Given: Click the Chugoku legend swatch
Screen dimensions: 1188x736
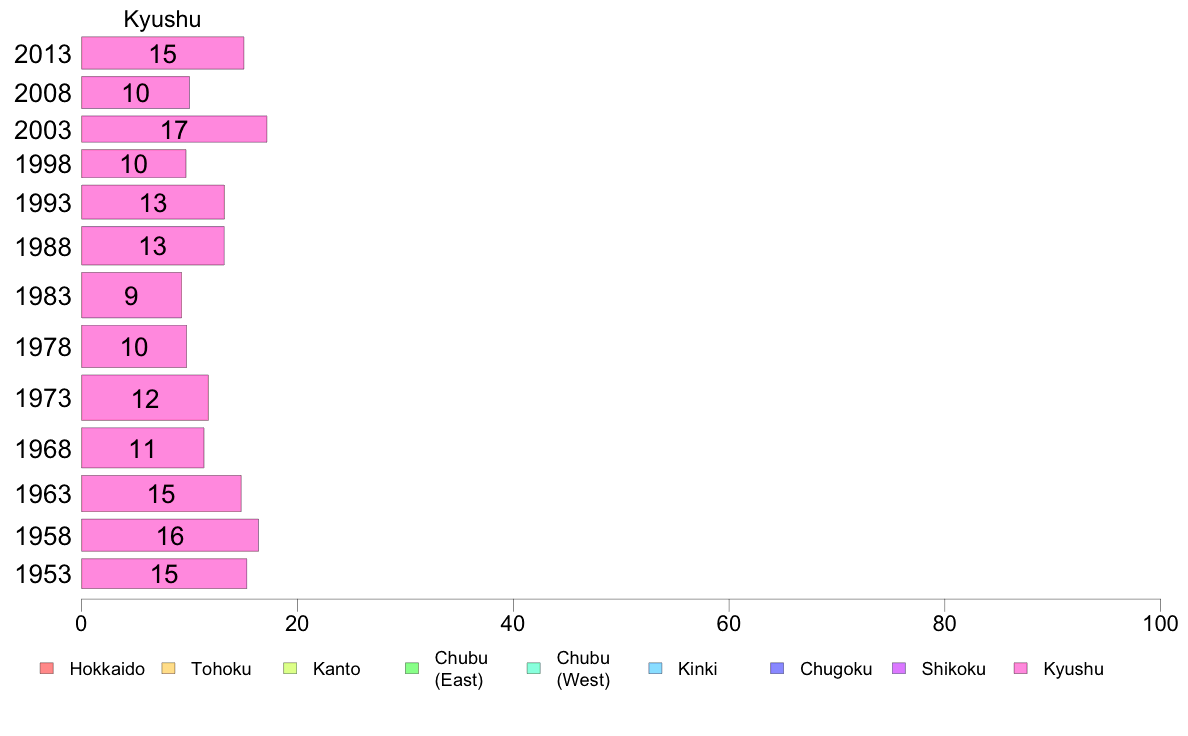Looking at the screenshot, I should pos(777,668).
